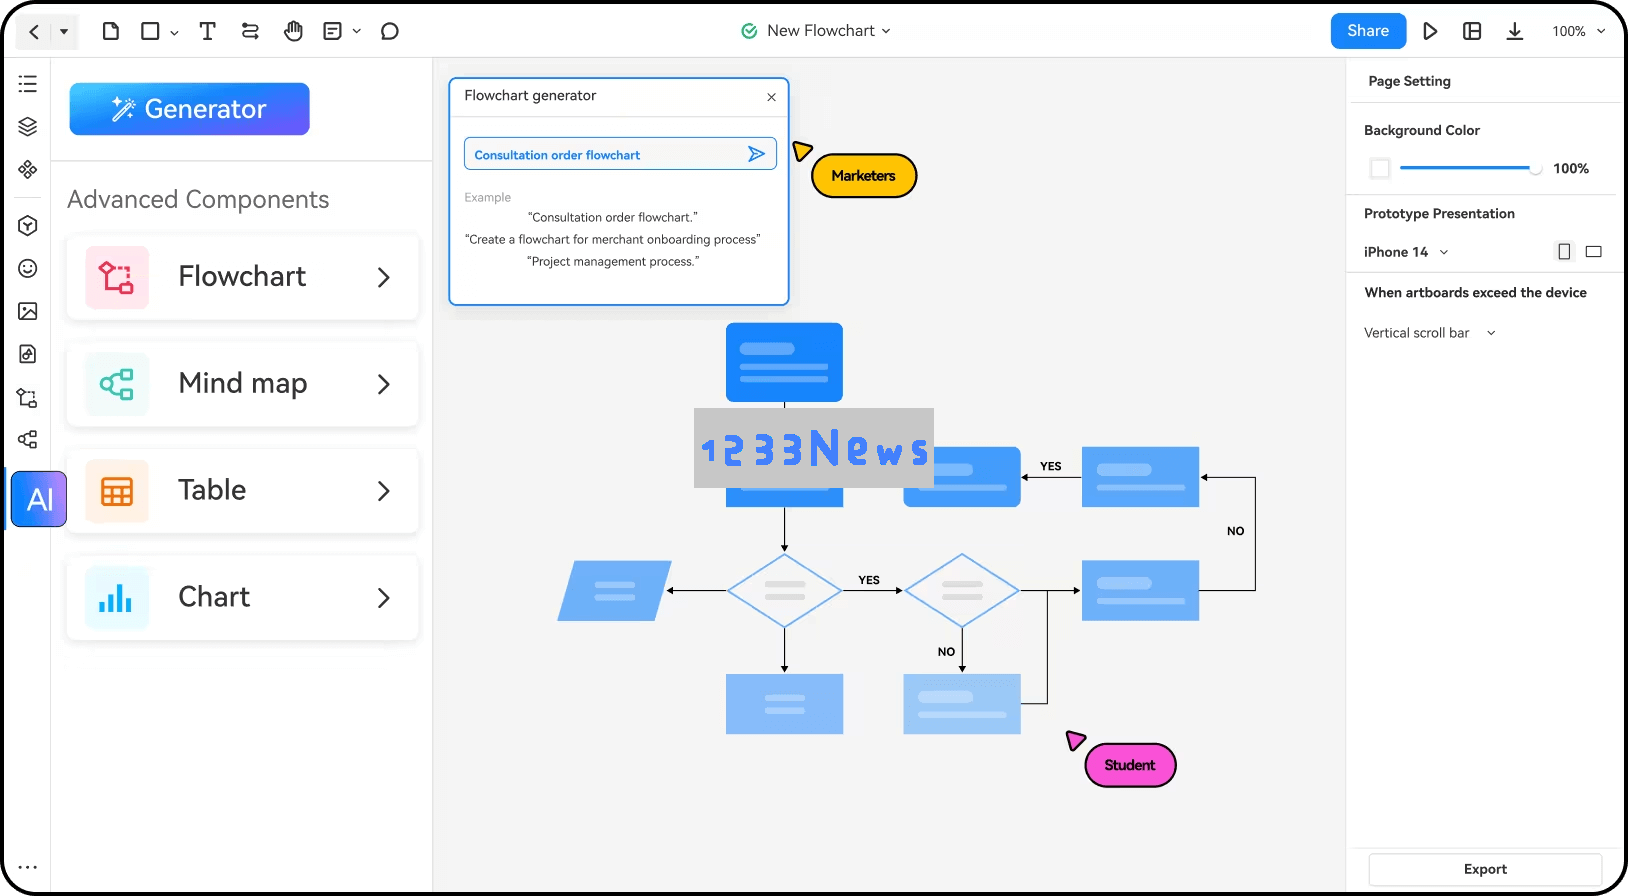Viewport: 1628px width, 896px height.
Task: Click the Student collaborator label
Action: tap(1131, 765)
